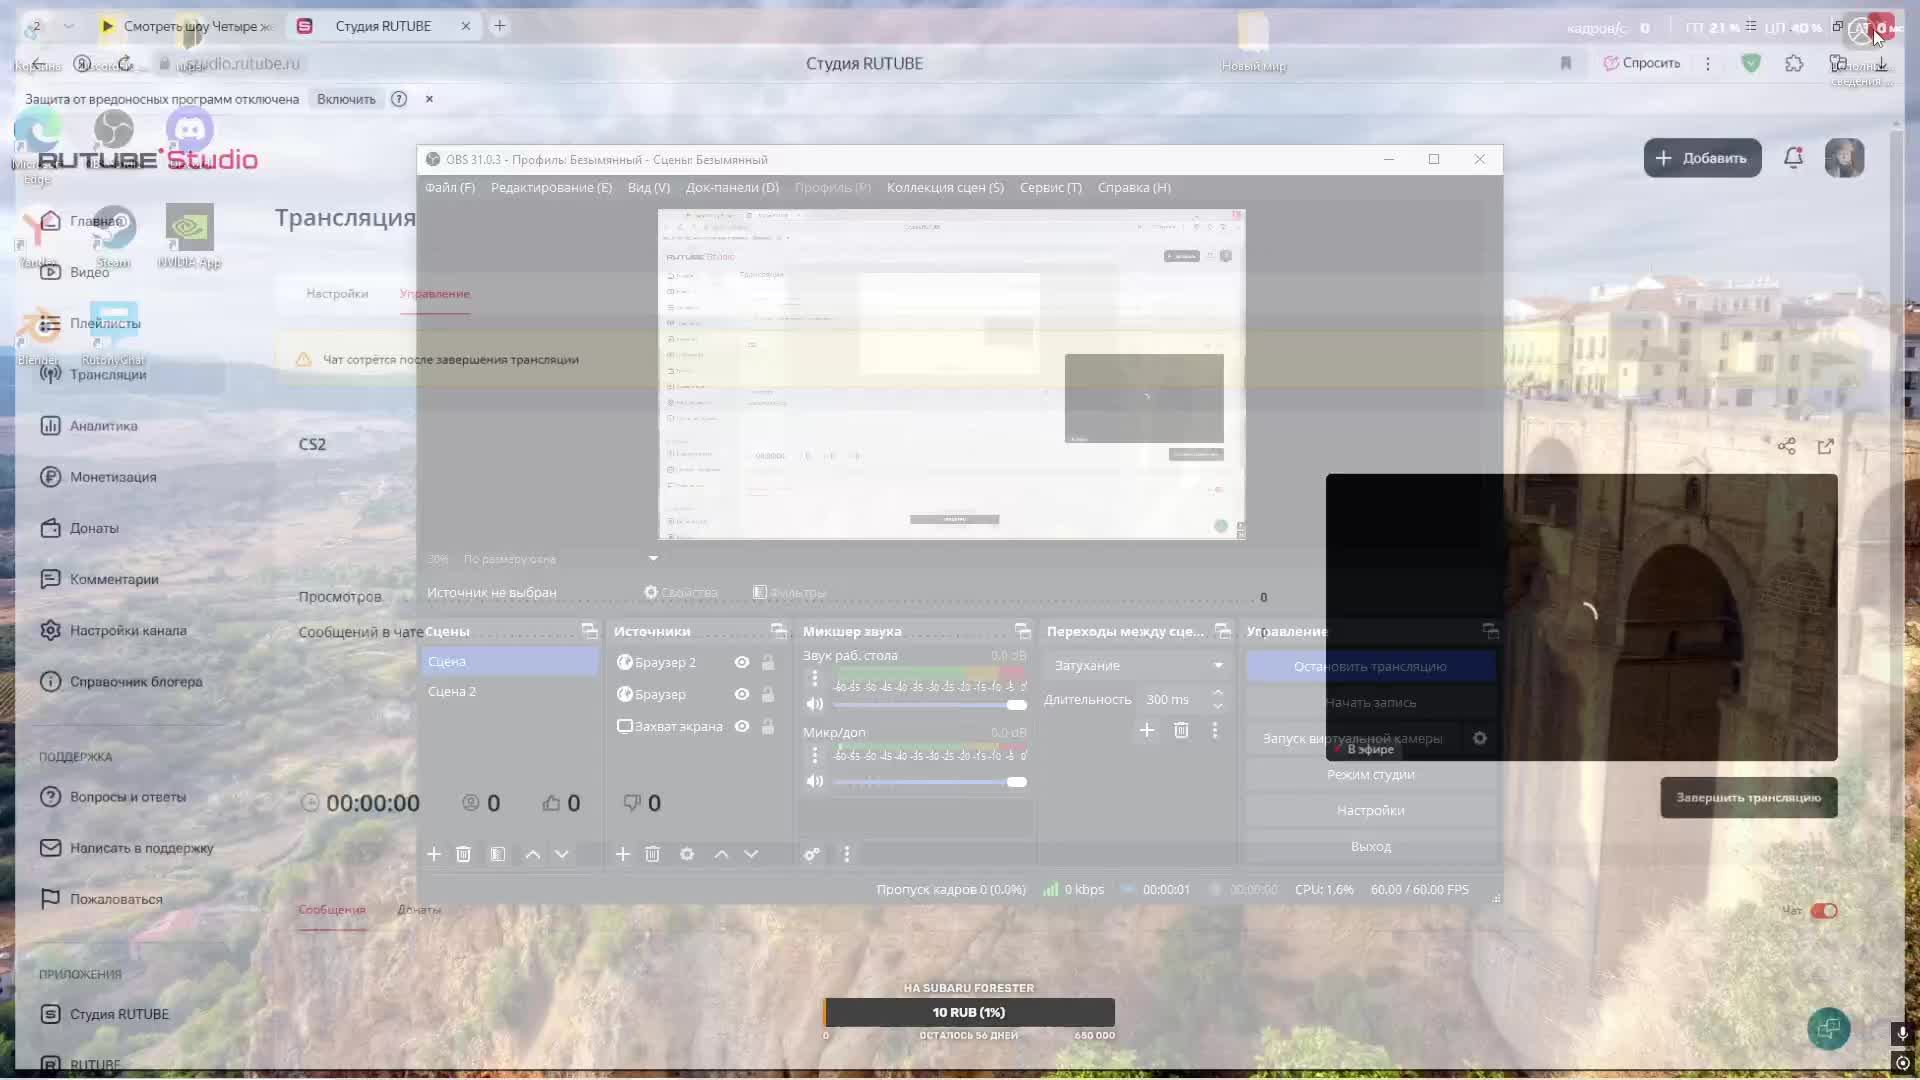Open the preview scaling dropdown arrow

click(653, 558)
